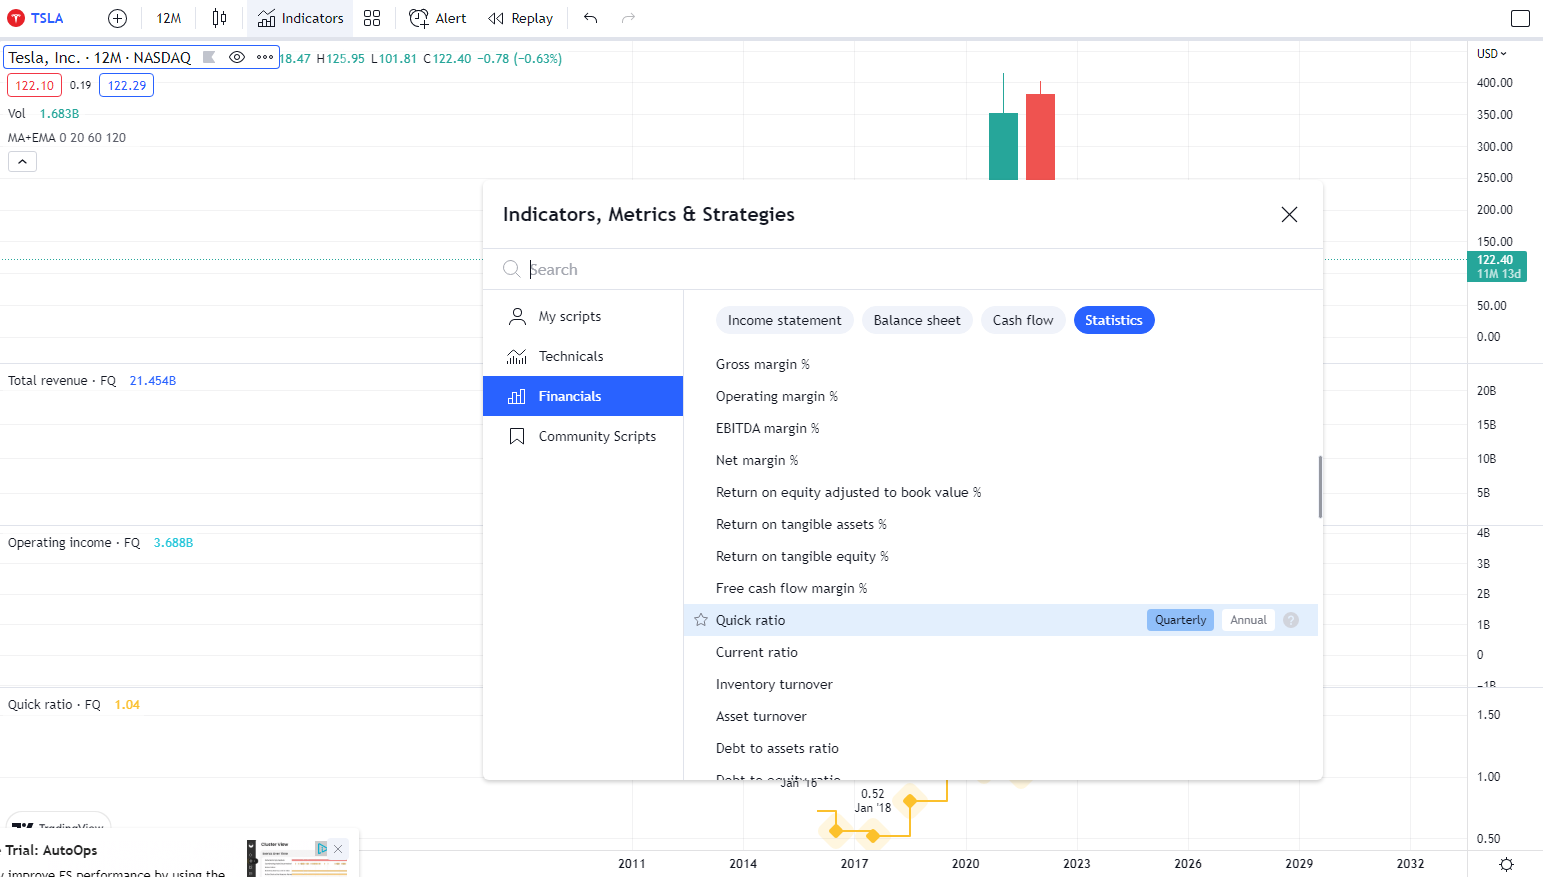Add the Inventory turnover metric
1543x877 pixels.
[1000, 684]
